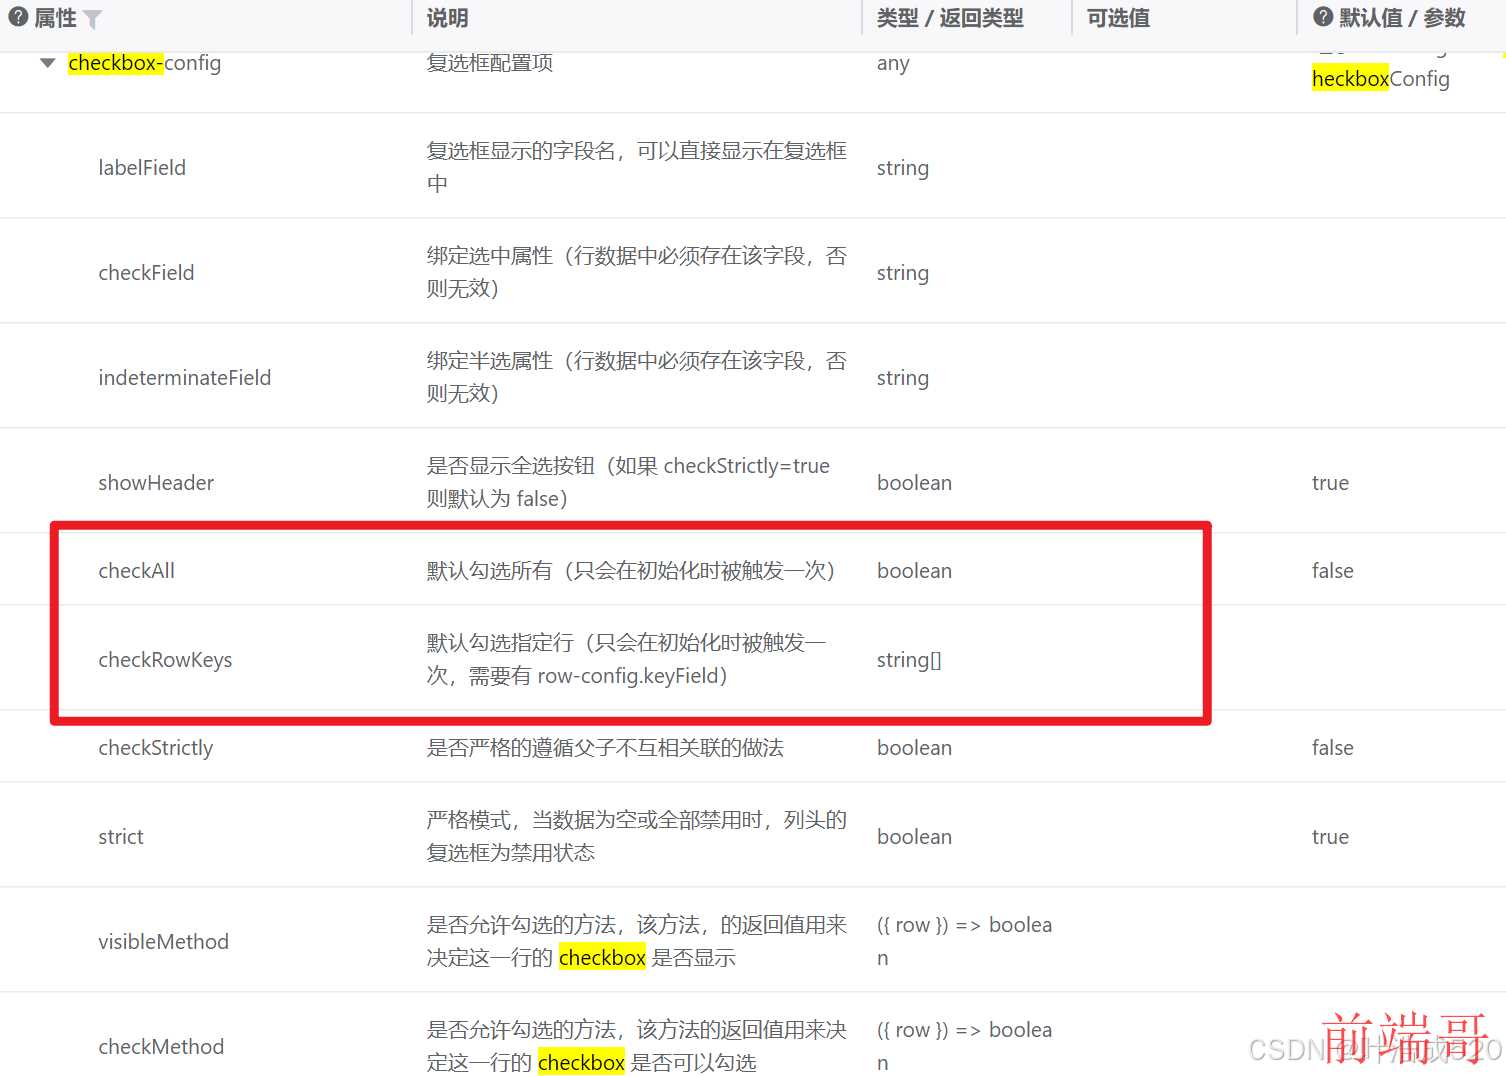Screen dimensions: 1506x1076
Task: Select the labelField property row
Action: 753,166
